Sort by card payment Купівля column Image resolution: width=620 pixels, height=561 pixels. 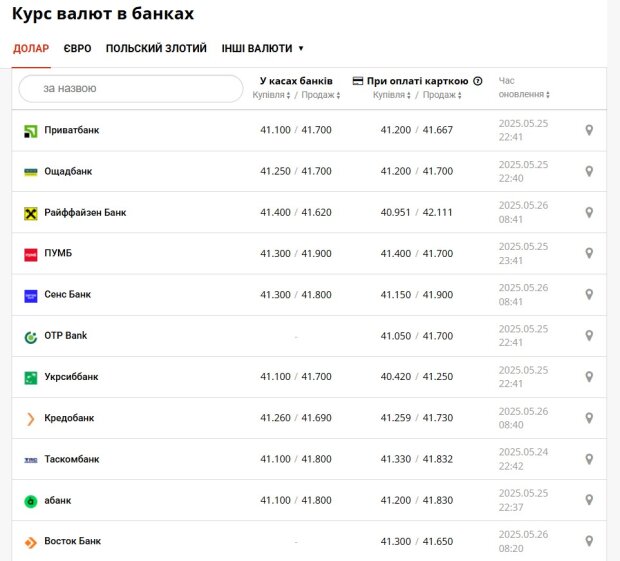pos(392,95)
